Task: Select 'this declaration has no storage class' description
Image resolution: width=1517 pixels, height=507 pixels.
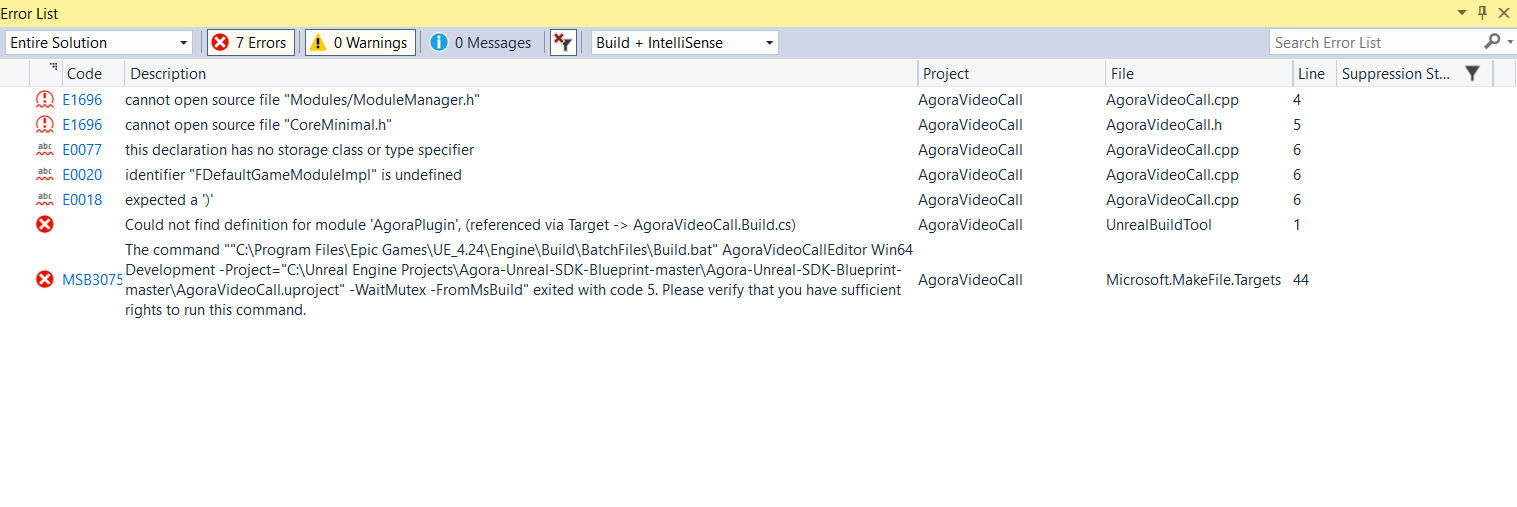Action: [299, 150]
